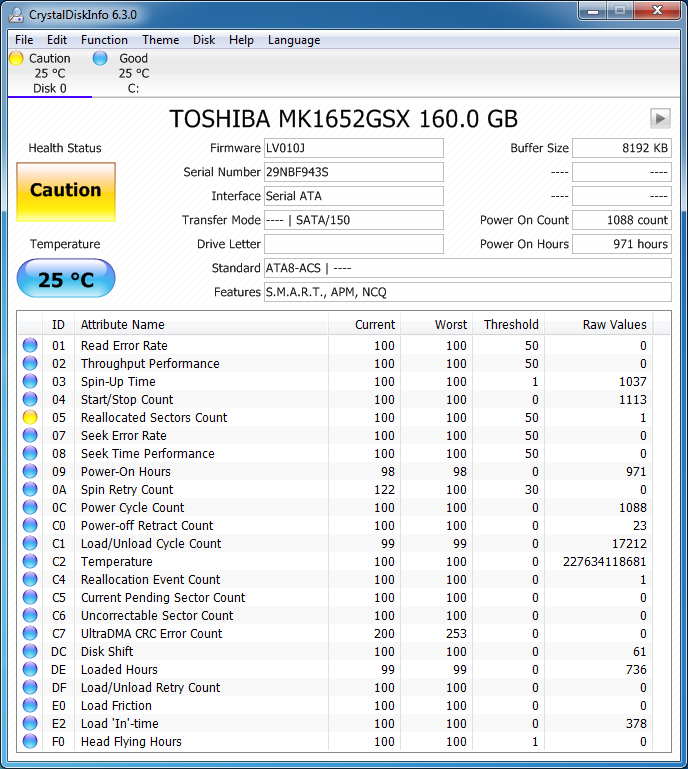This screenshot has width=688, height=769.
Task: Click blue status icon for Uncorrectable Sector Count
Action: [x=30, y=615]
